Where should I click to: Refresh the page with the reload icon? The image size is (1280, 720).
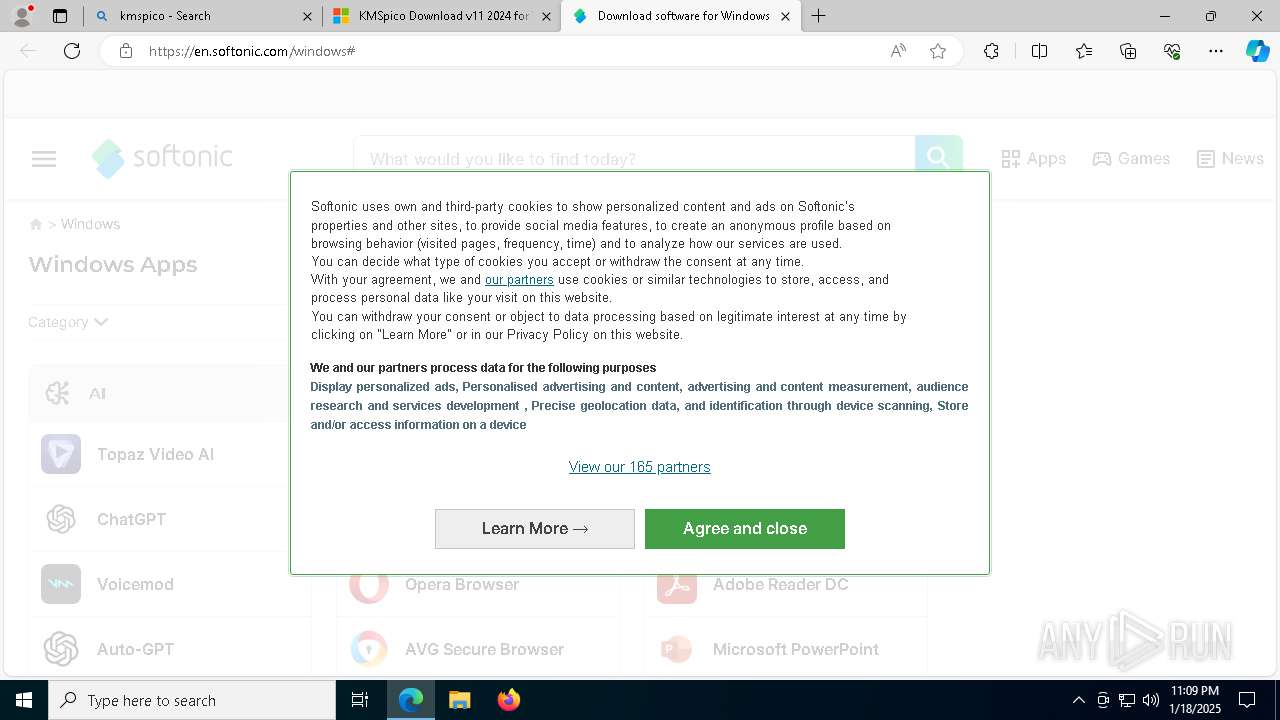[72, 51]
